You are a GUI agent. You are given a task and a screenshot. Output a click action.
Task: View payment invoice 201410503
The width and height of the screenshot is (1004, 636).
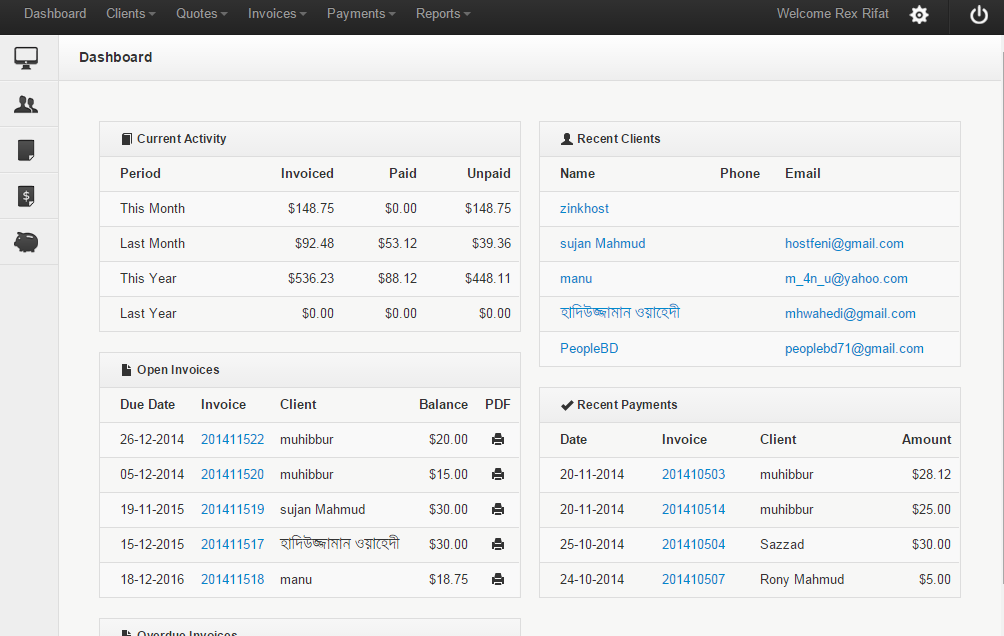point(693,474)
